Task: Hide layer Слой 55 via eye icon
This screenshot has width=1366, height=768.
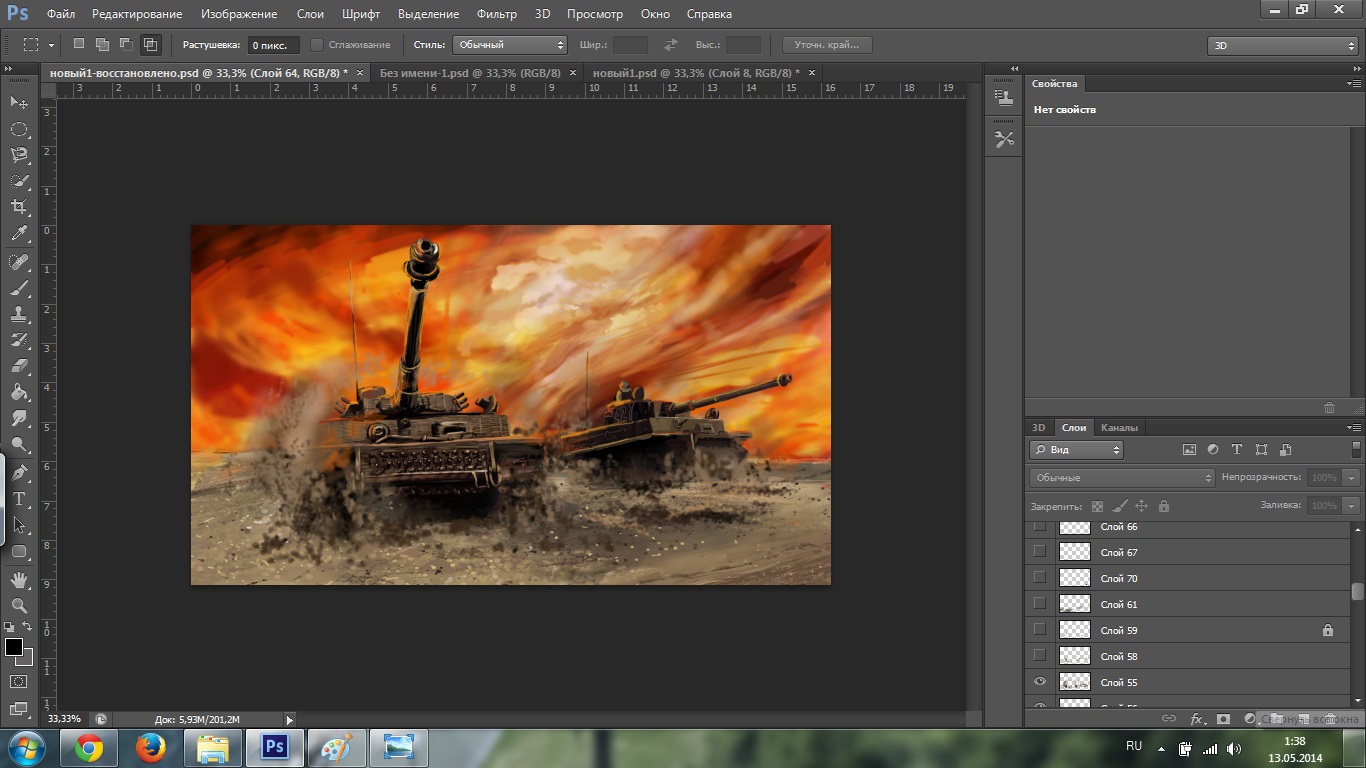Action: [x=1040, y=682]
